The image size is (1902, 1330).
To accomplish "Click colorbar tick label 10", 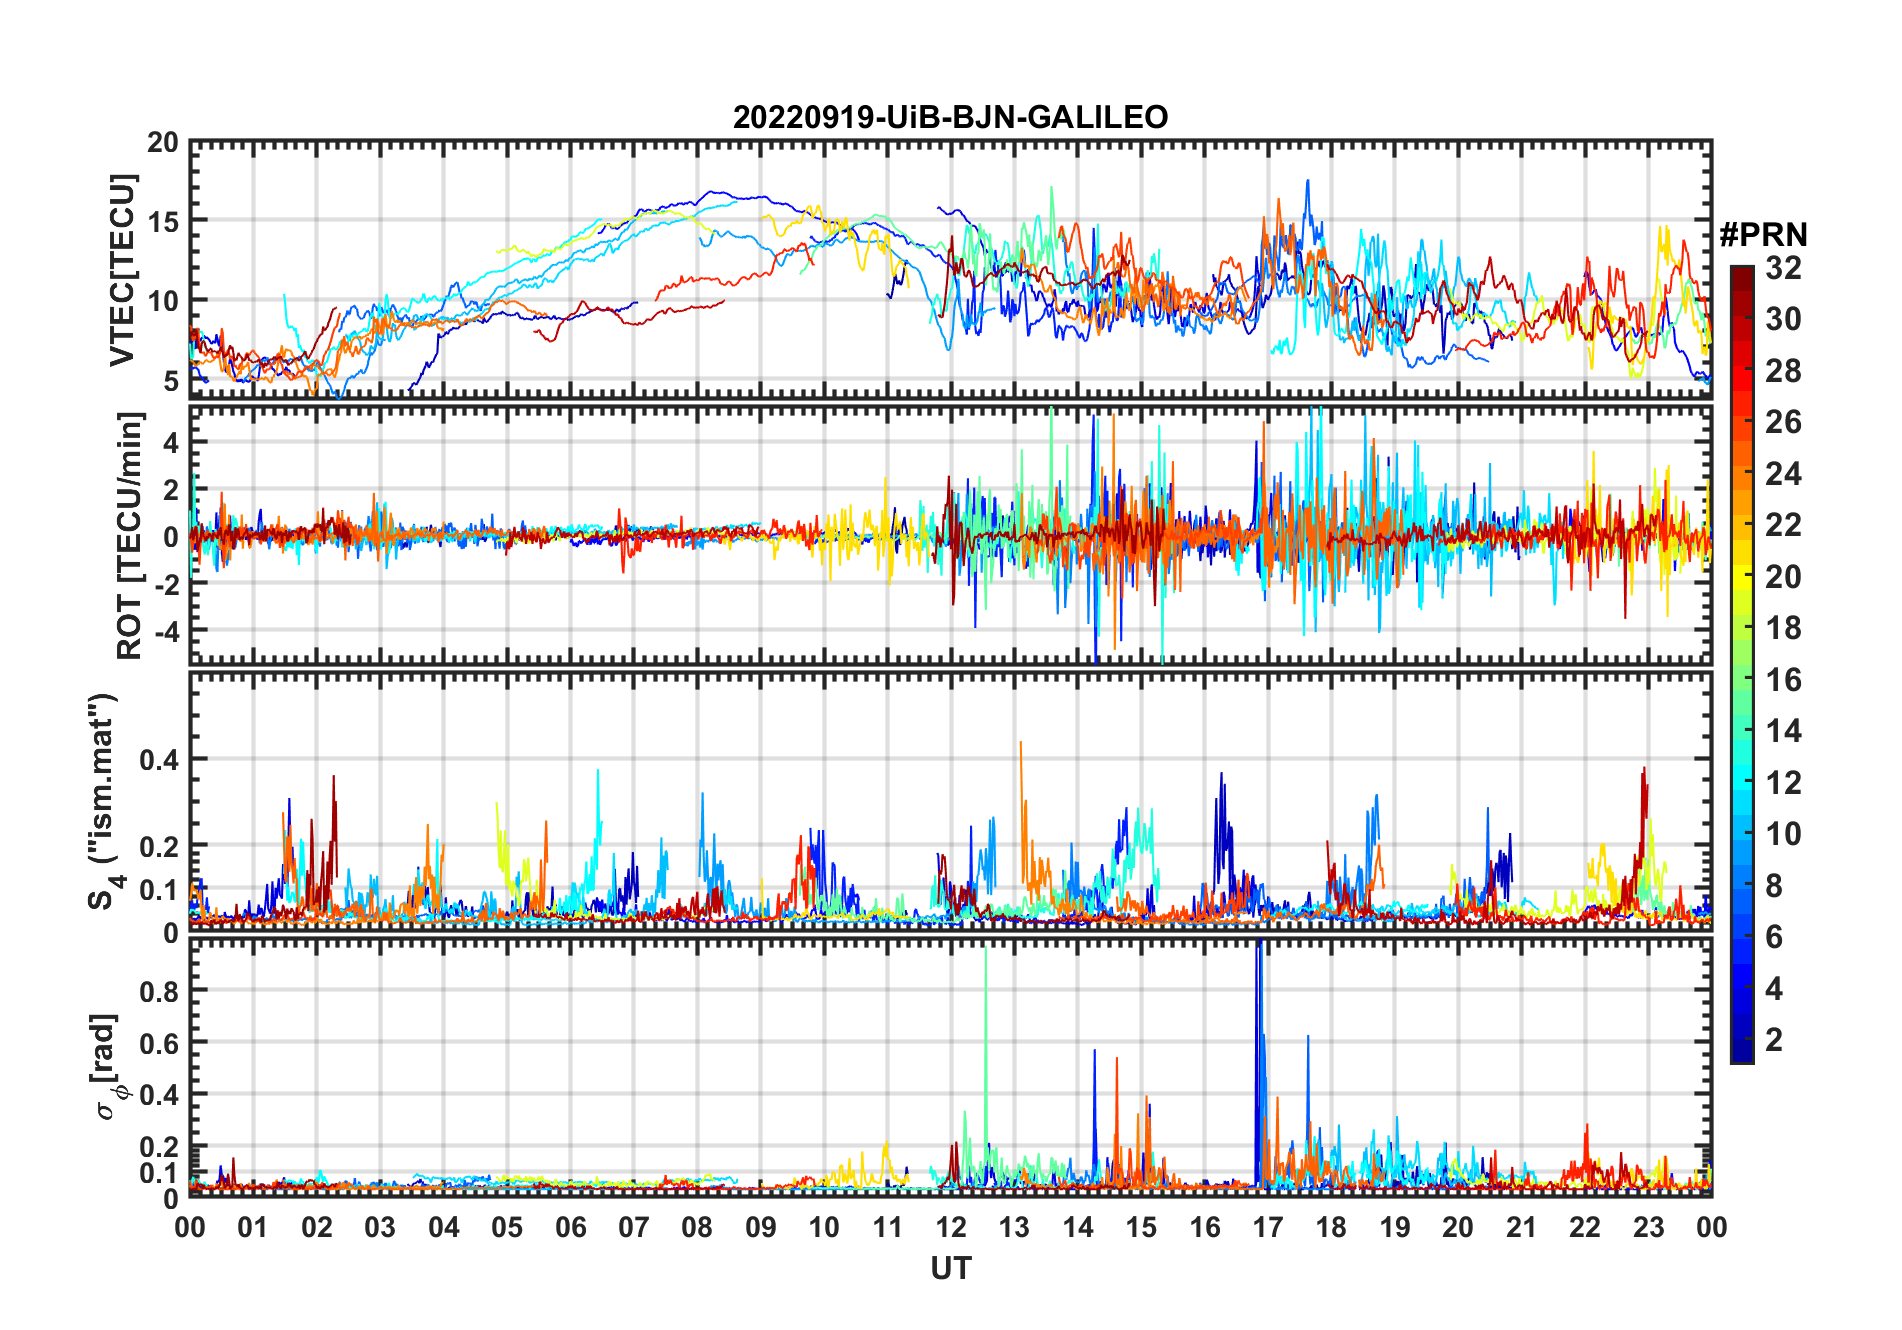I will [1783, 833].
